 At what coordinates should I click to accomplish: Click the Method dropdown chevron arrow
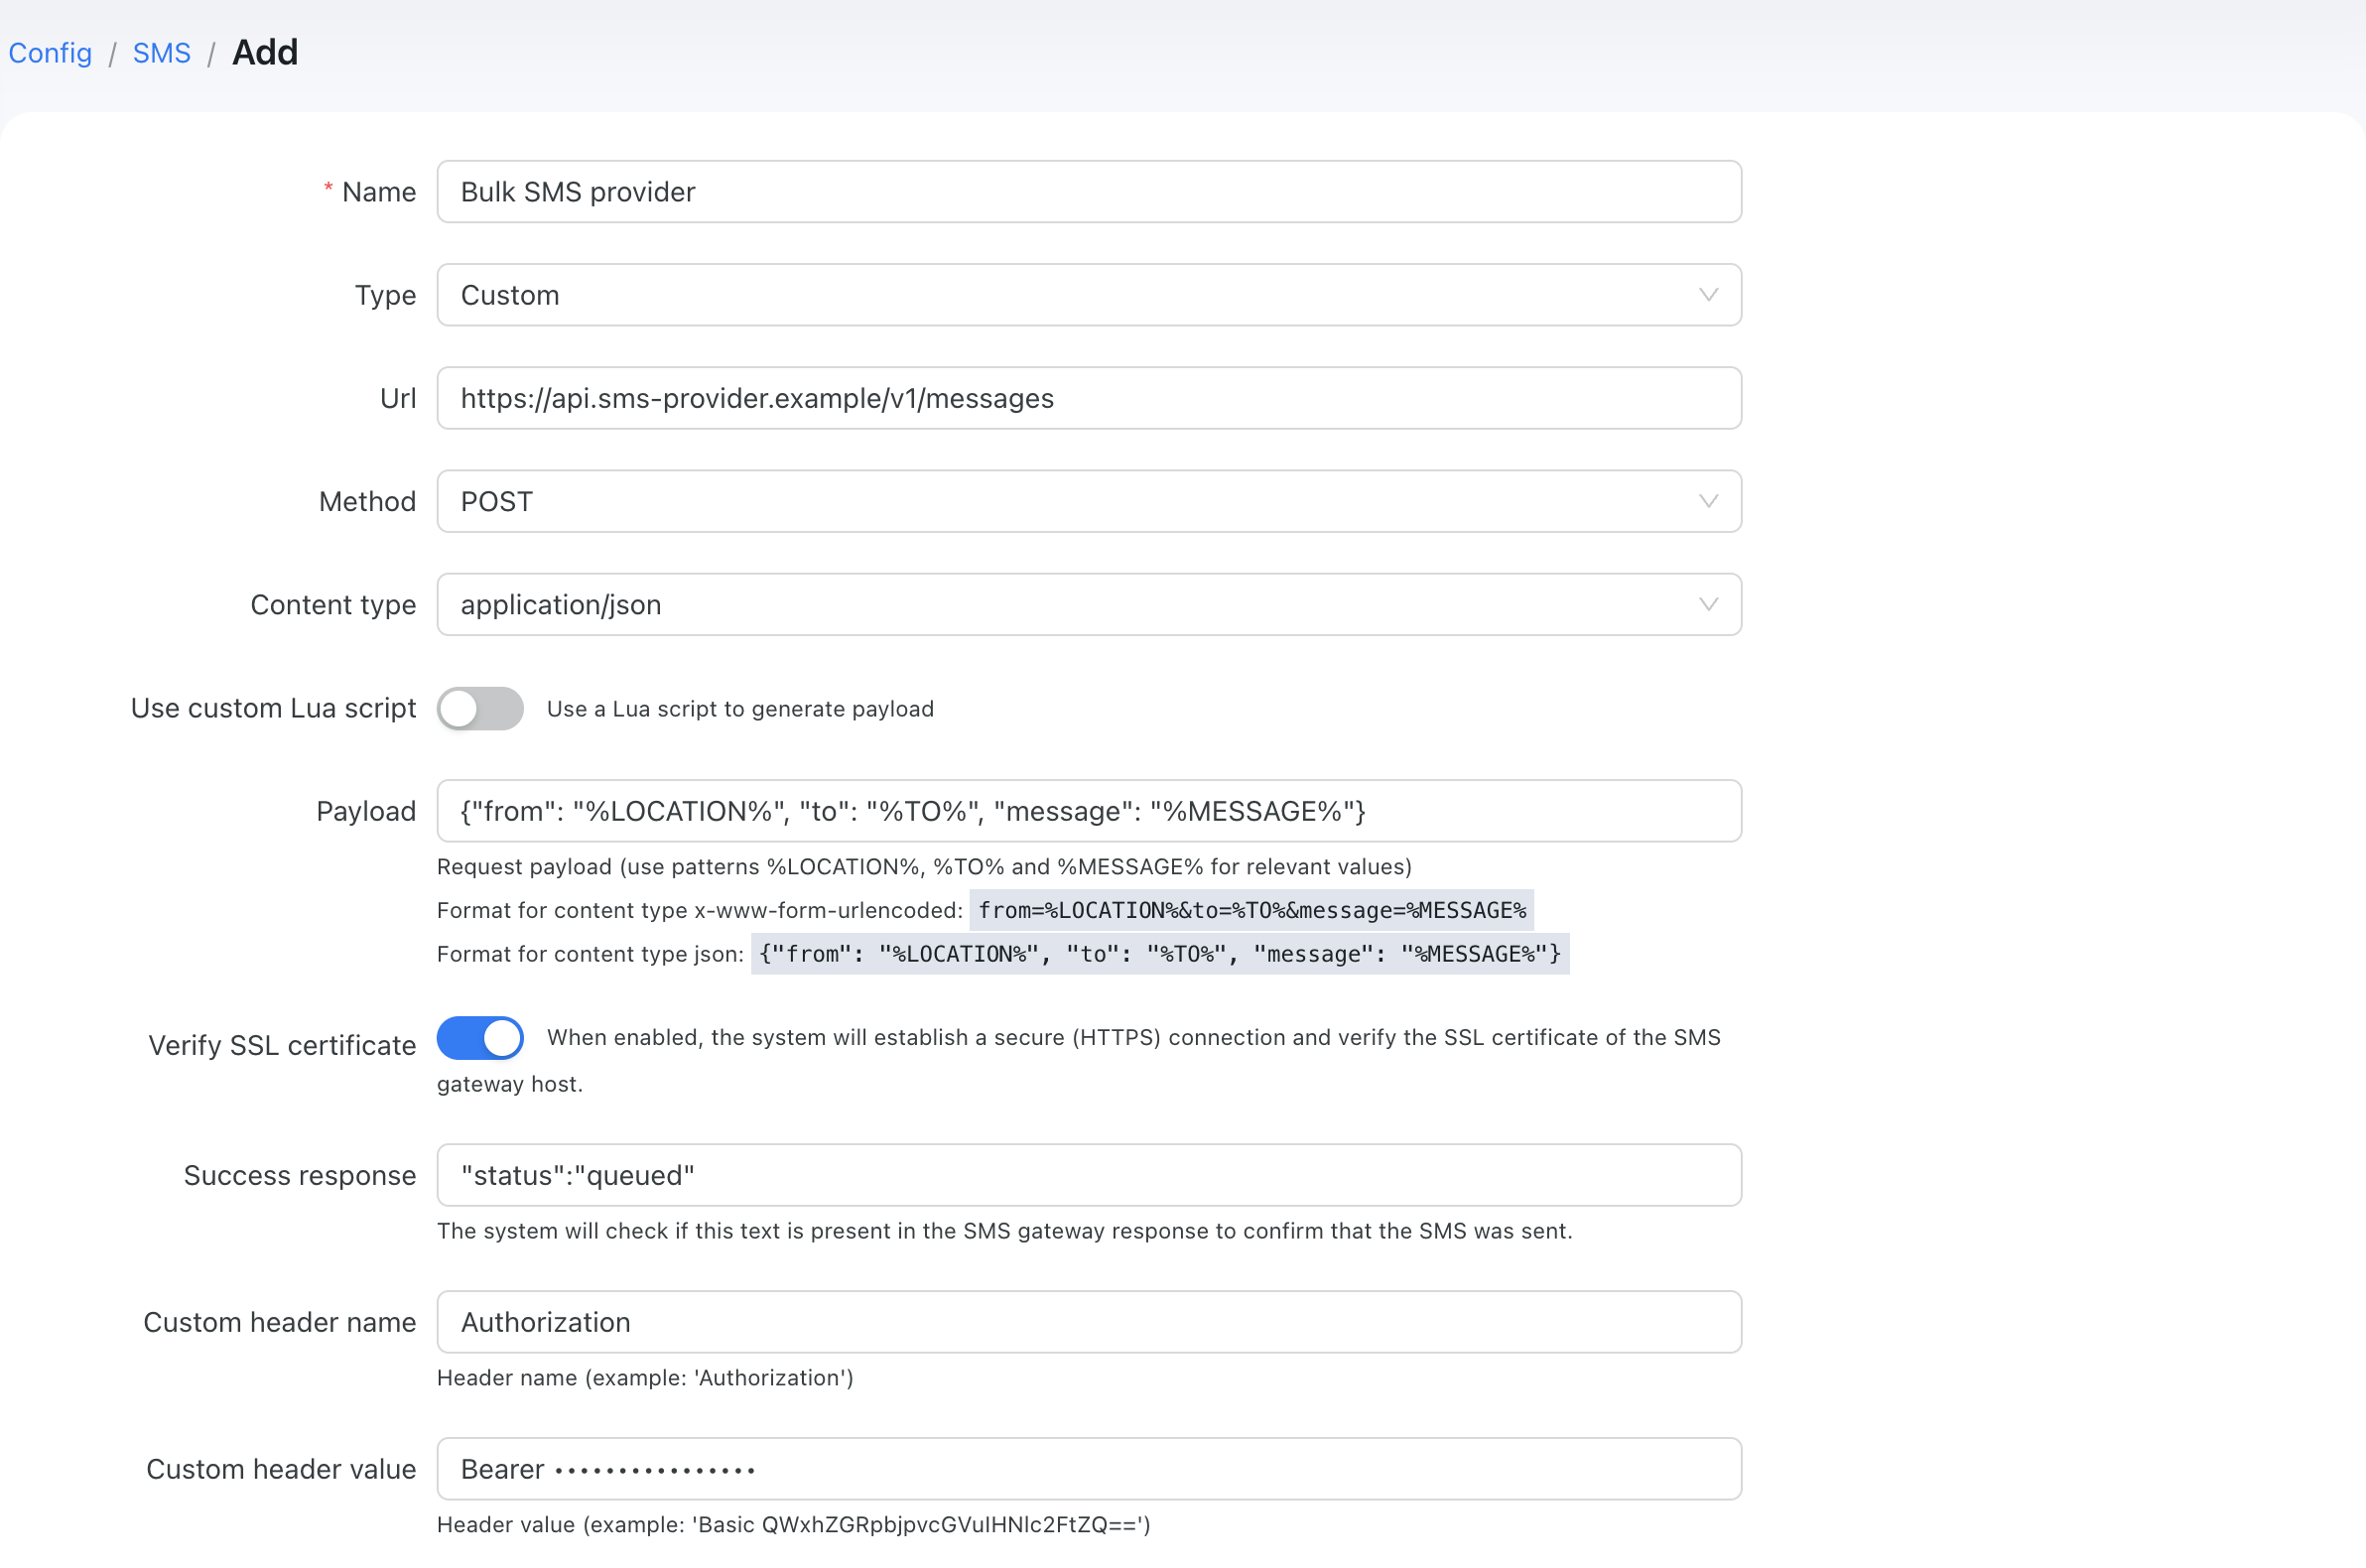pyautogui.click(x=1708, y=501)
